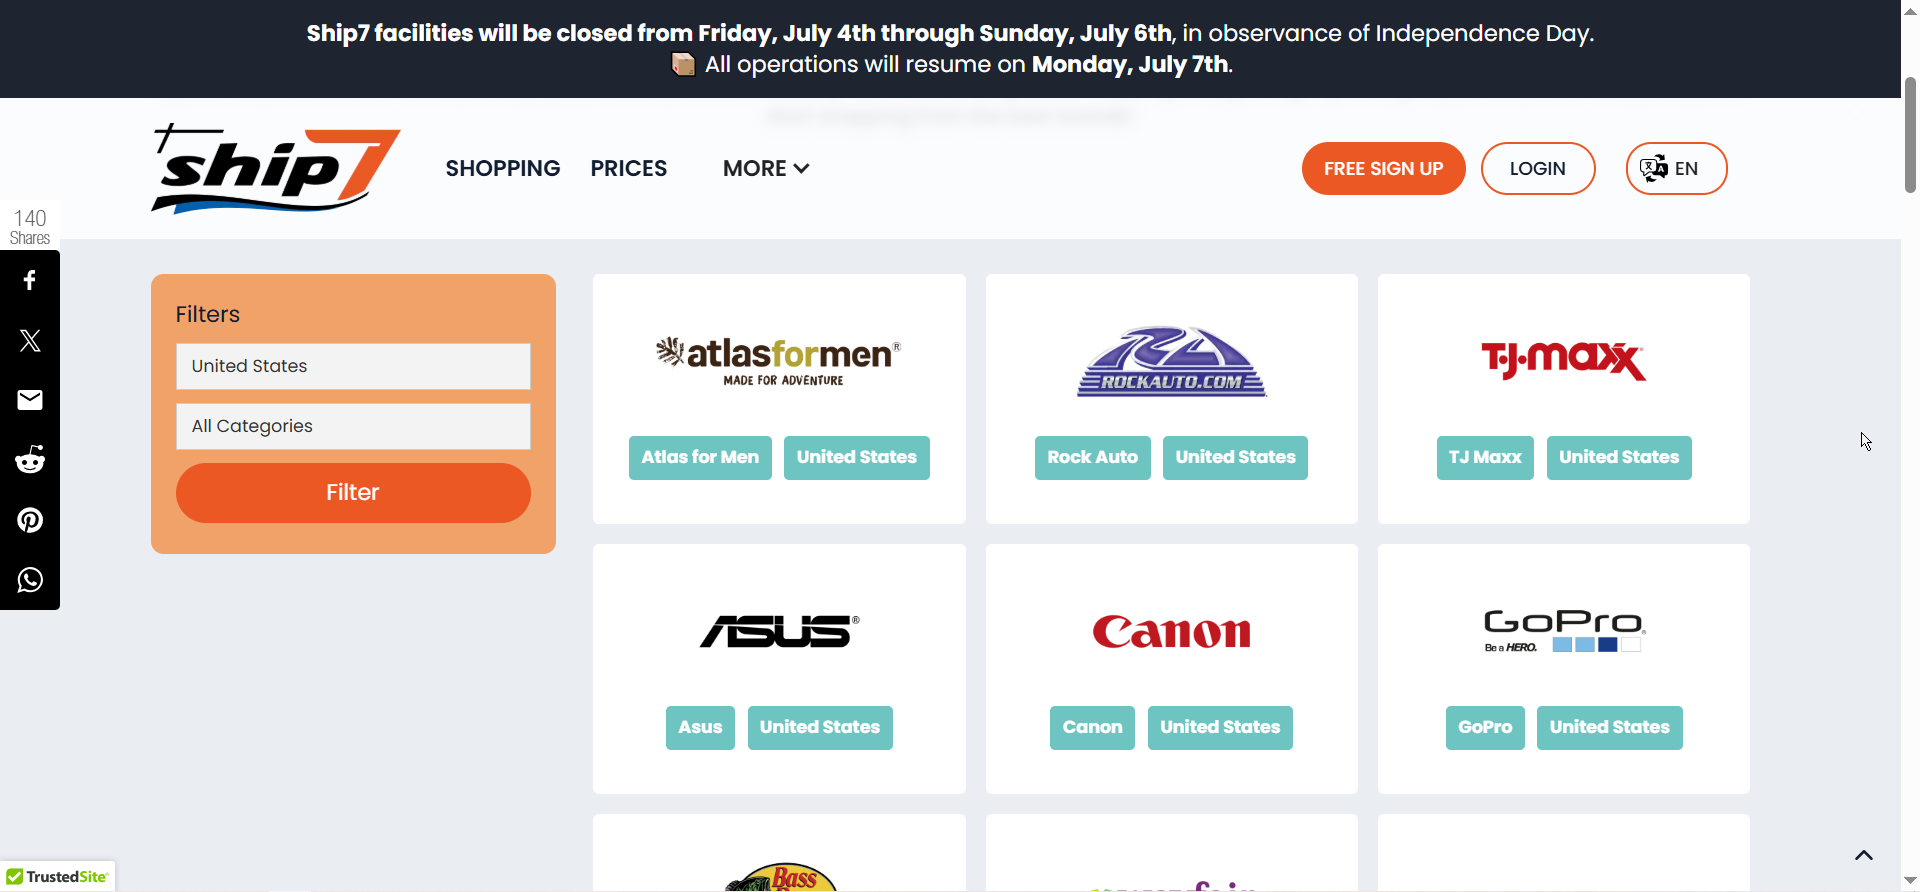Share page on Reddit
Viewport: 1920px width, 892px height.
tap(30, 461)
